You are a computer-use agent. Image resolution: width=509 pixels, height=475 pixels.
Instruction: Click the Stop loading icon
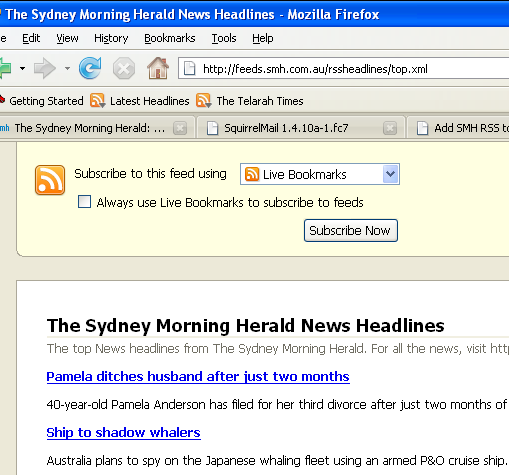click(124, 68)
